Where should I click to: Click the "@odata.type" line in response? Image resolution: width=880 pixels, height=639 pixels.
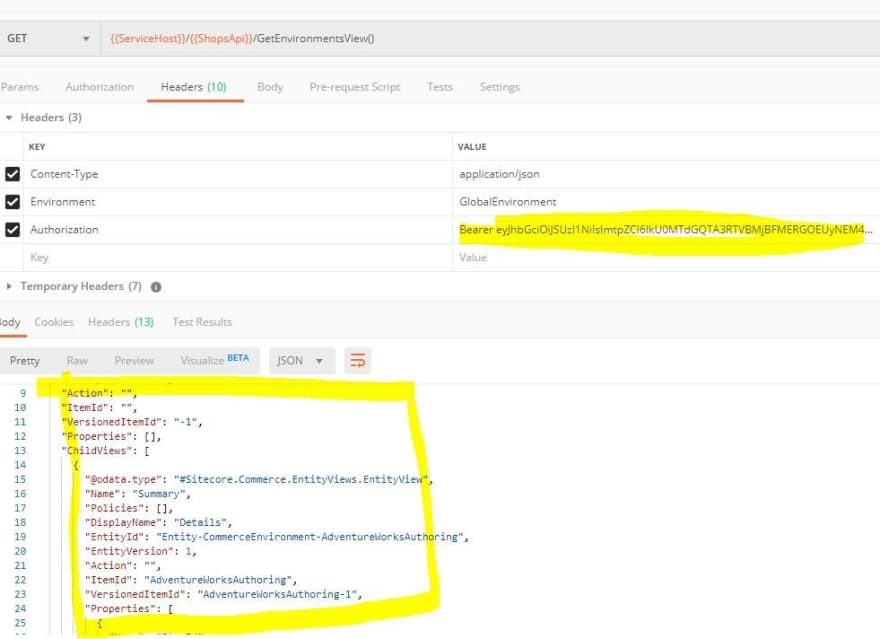[259, 479]
